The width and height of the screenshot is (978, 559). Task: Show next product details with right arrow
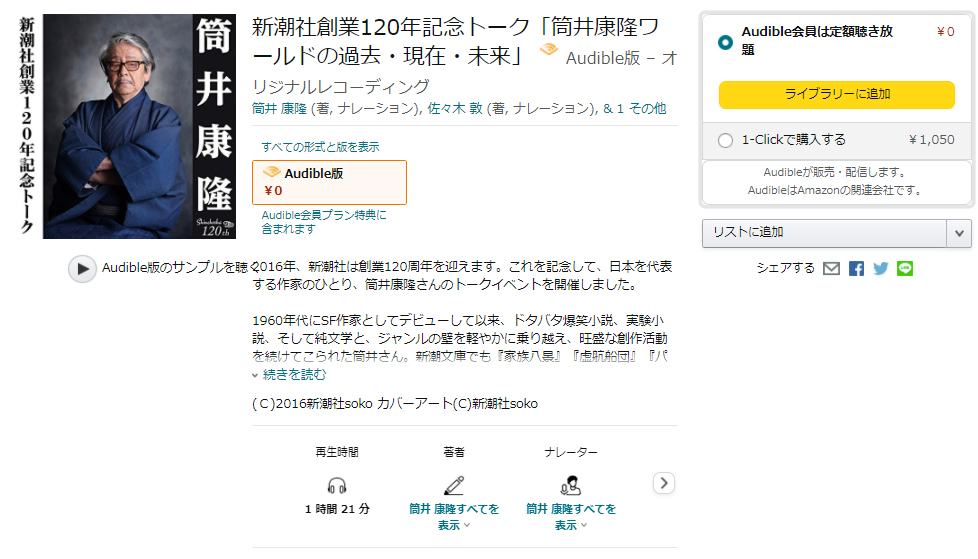pyautogui.click(x=664, y=483)
